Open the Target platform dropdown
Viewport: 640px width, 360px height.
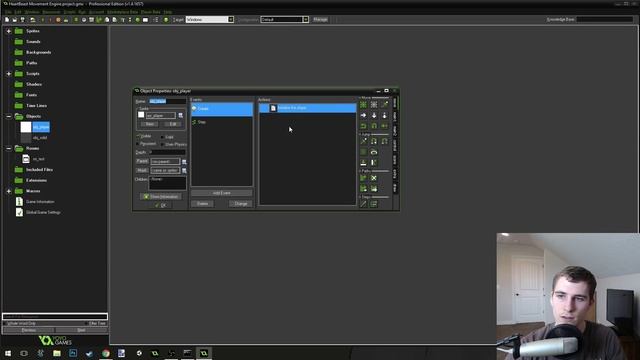231,20
